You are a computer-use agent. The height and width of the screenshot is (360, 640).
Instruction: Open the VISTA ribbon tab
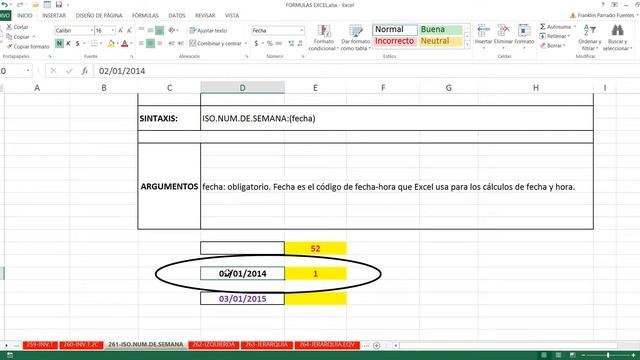tap(232, 16)
